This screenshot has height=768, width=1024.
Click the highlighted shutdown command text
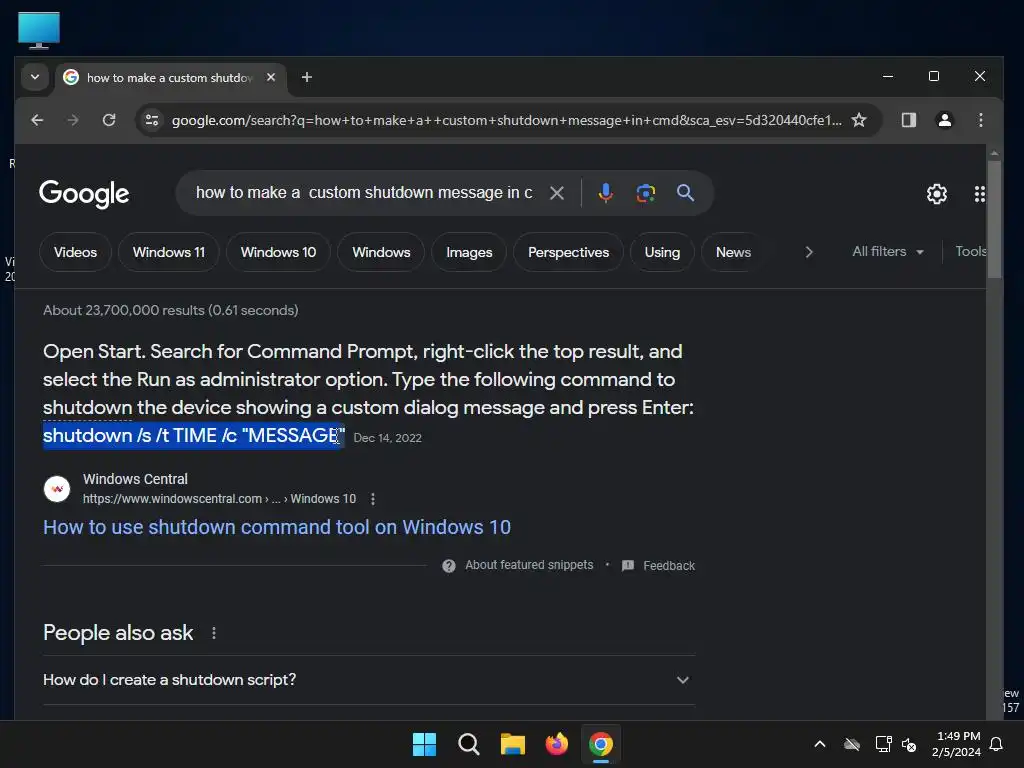193,436
